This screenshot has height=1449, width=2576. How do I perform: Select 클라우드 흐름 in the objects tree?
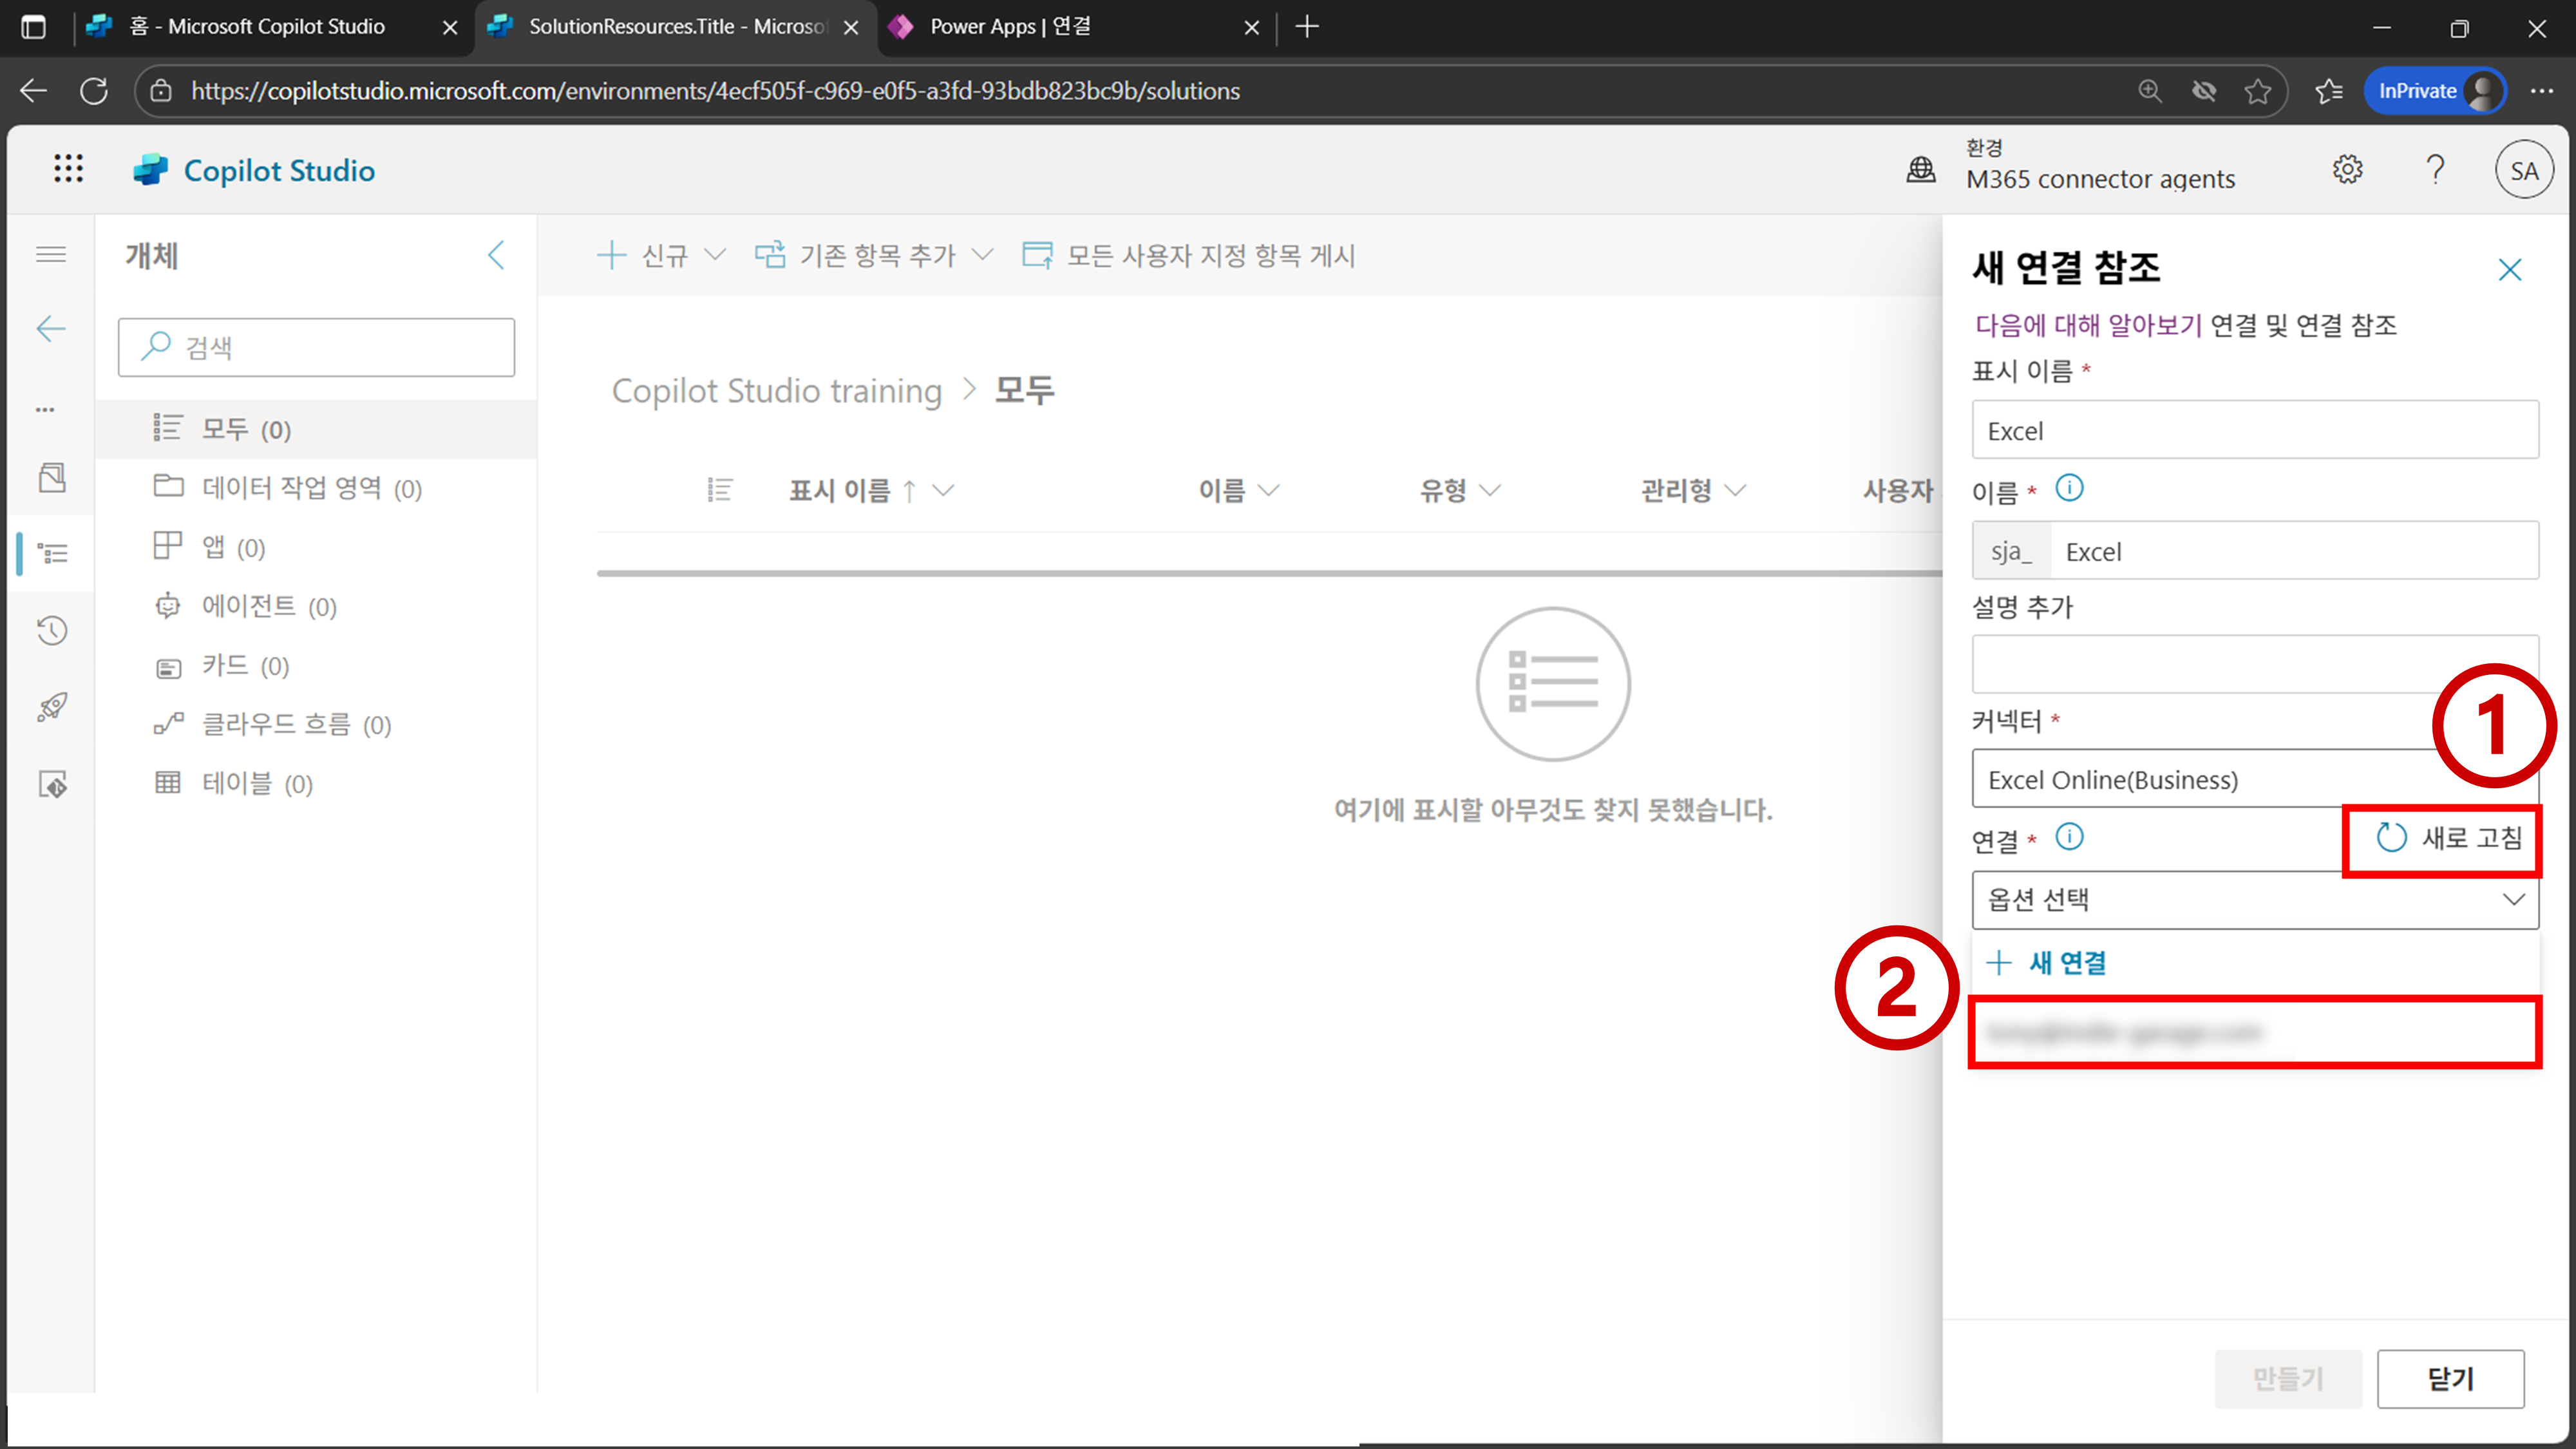[x=276, y=724]
